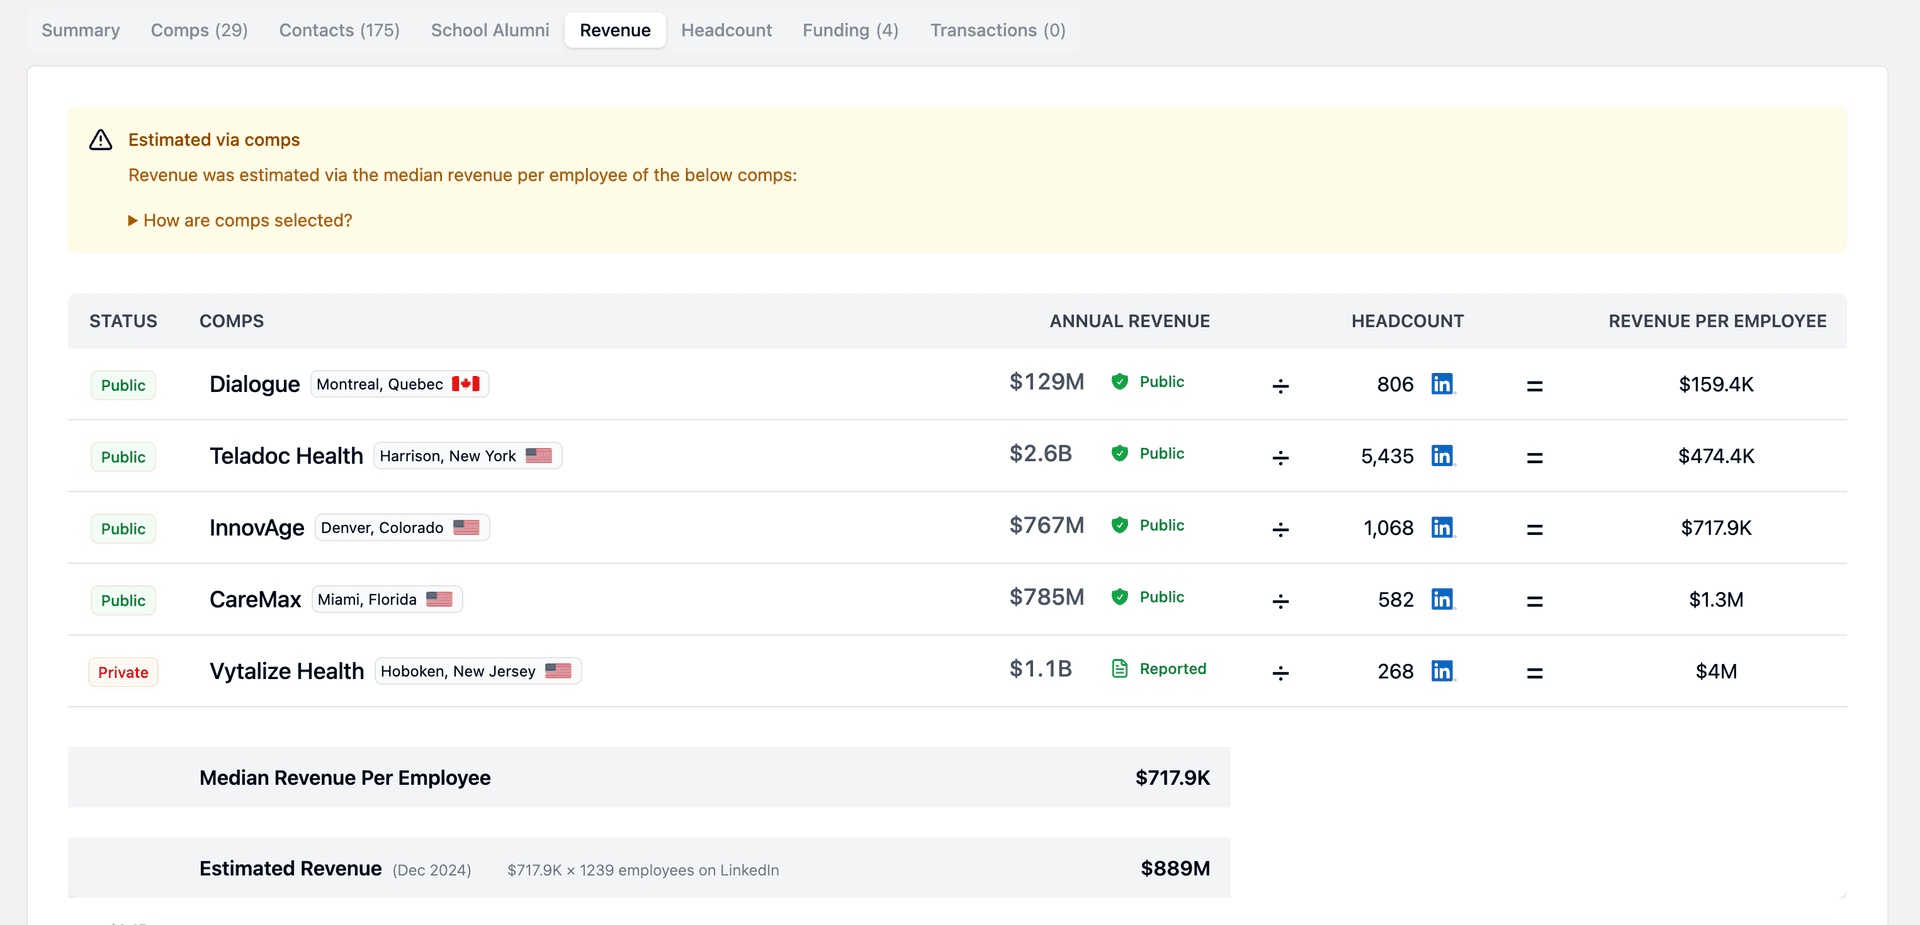The height and width of the screenshot is (925, 1920).
Task: Open Teladoc Health company link
Action: coord(286,456)
